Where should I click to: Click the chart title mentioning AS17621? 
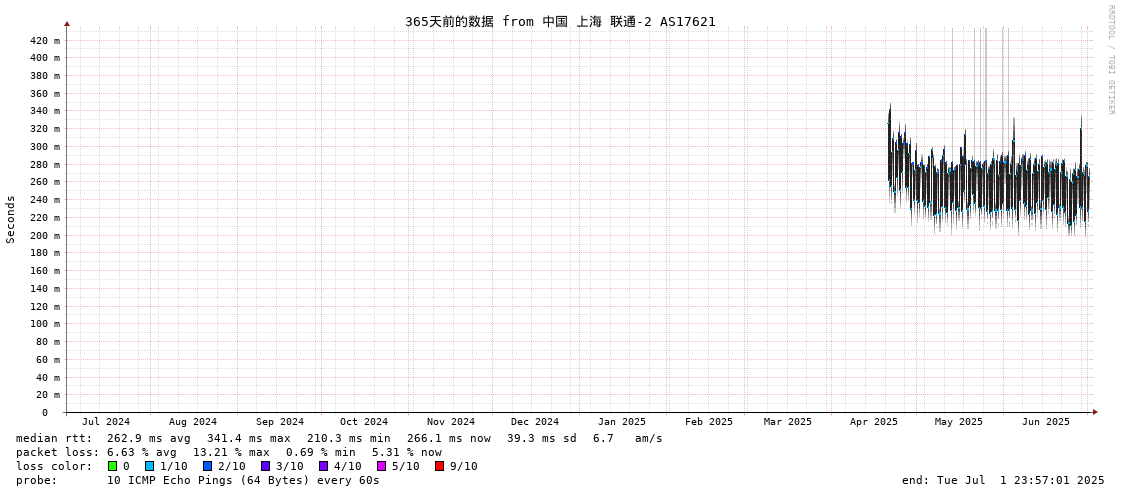coord(560,21)
